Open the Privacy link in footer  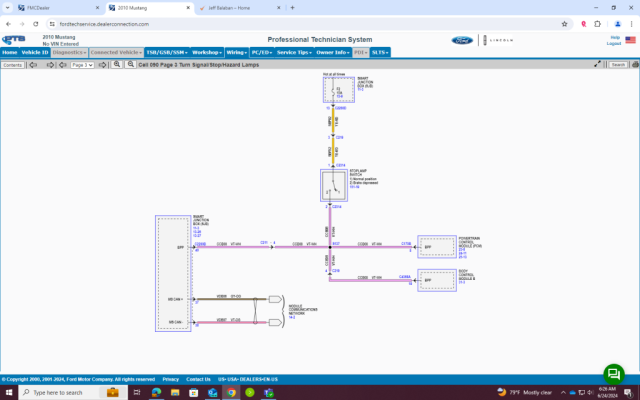coord(171,379)
